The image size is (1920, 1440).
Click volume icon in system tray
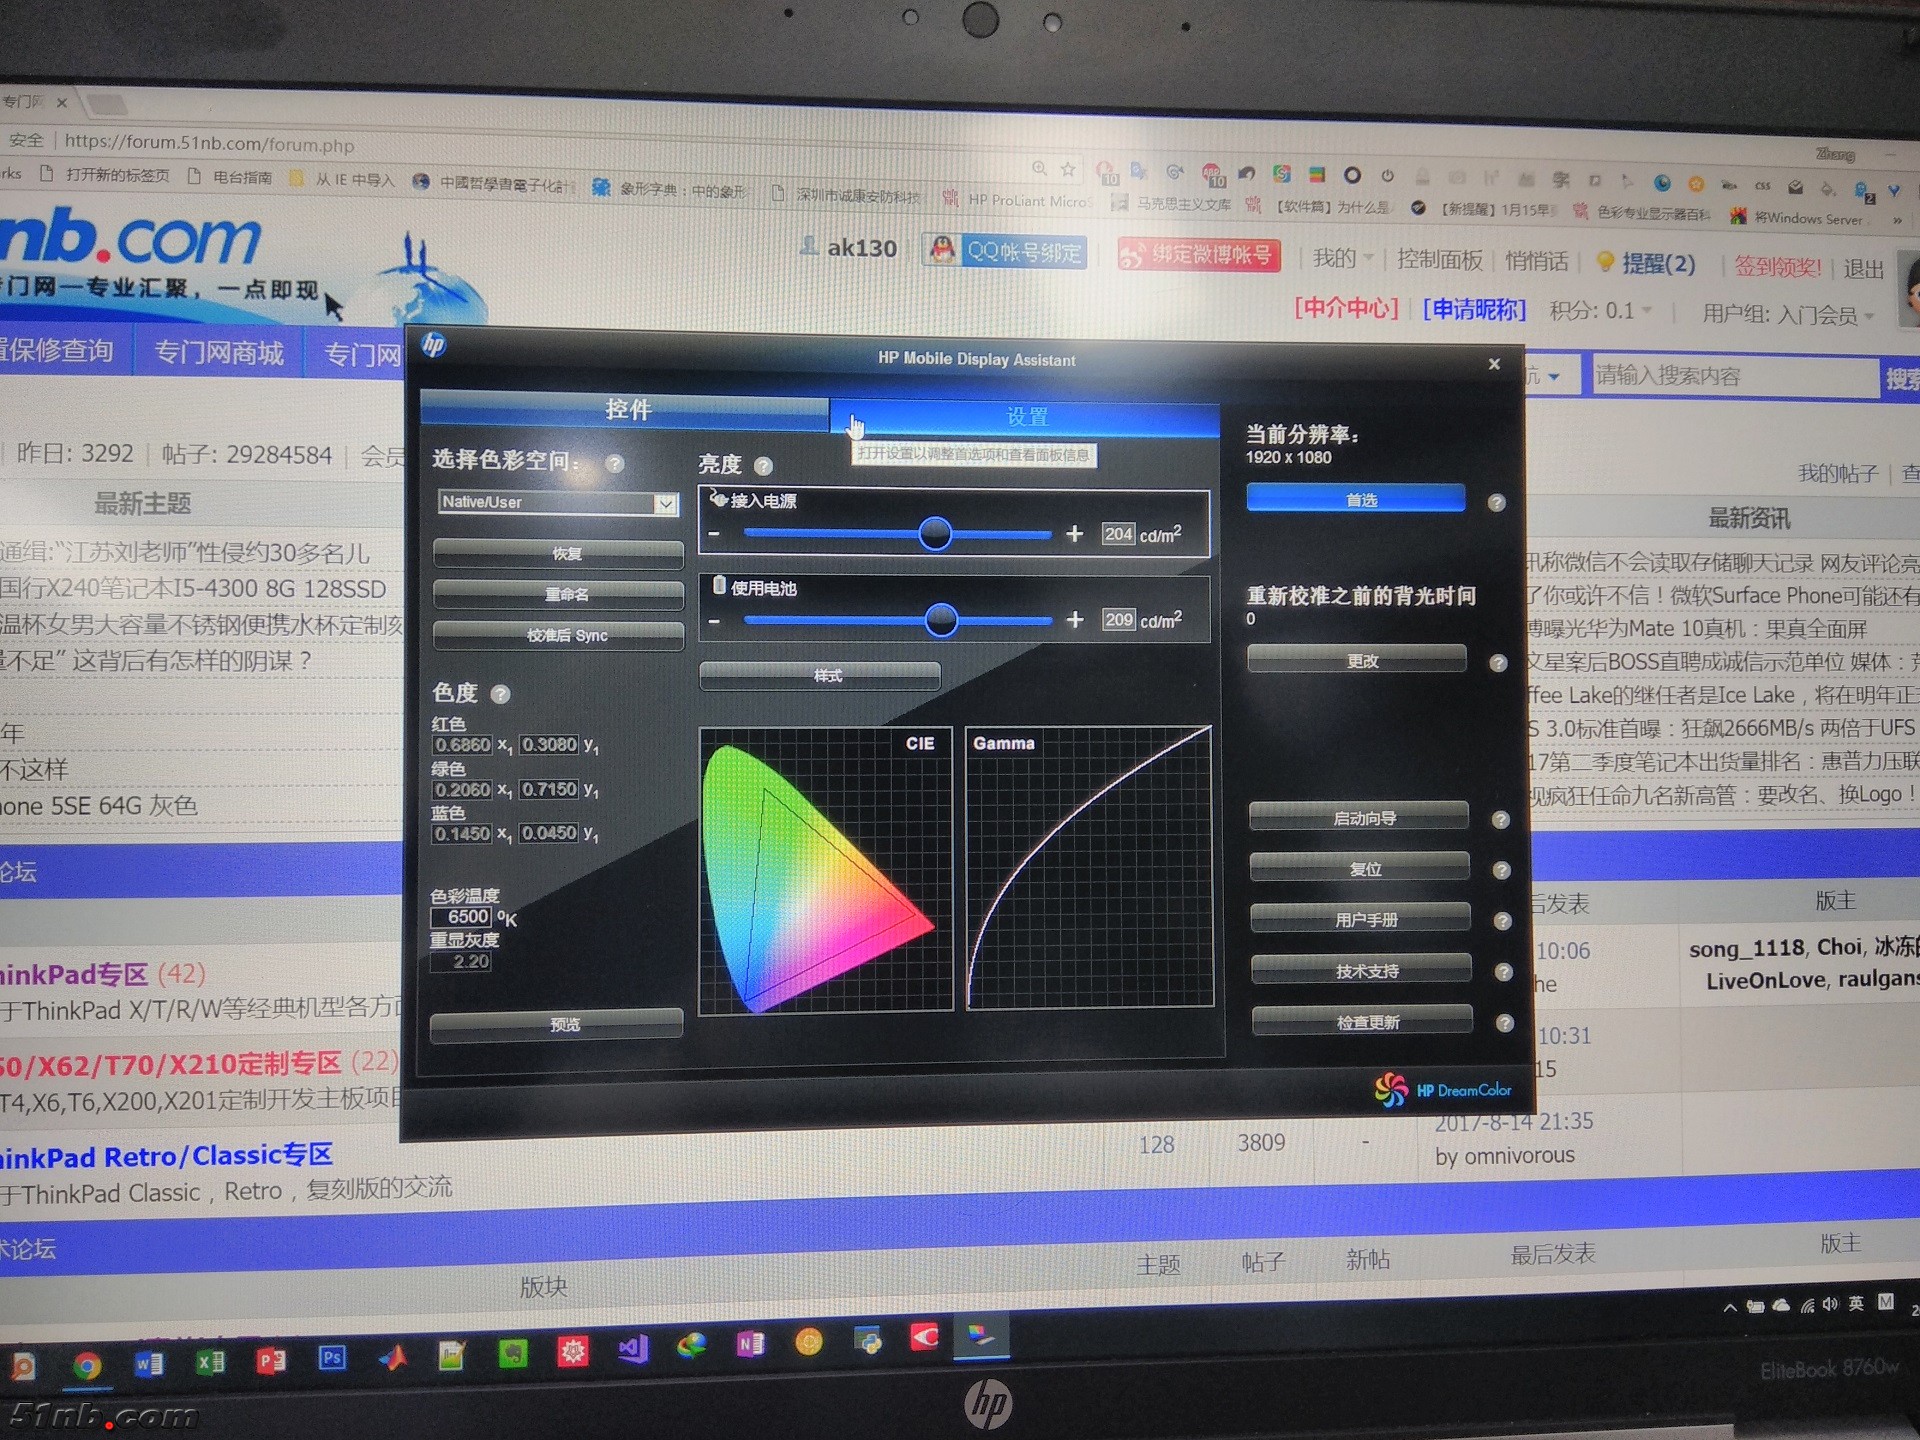[1830, 1304]
